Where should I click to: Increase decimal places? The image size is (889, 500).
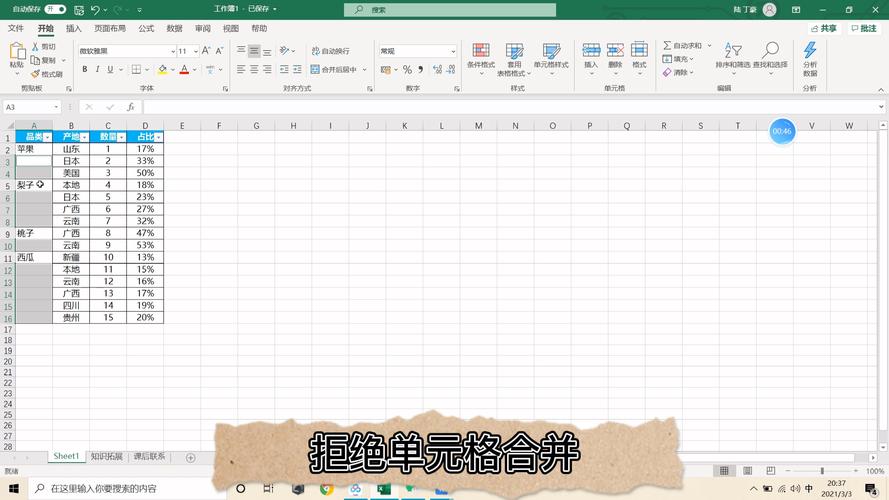pyautogui.click(x=437, y=69)
